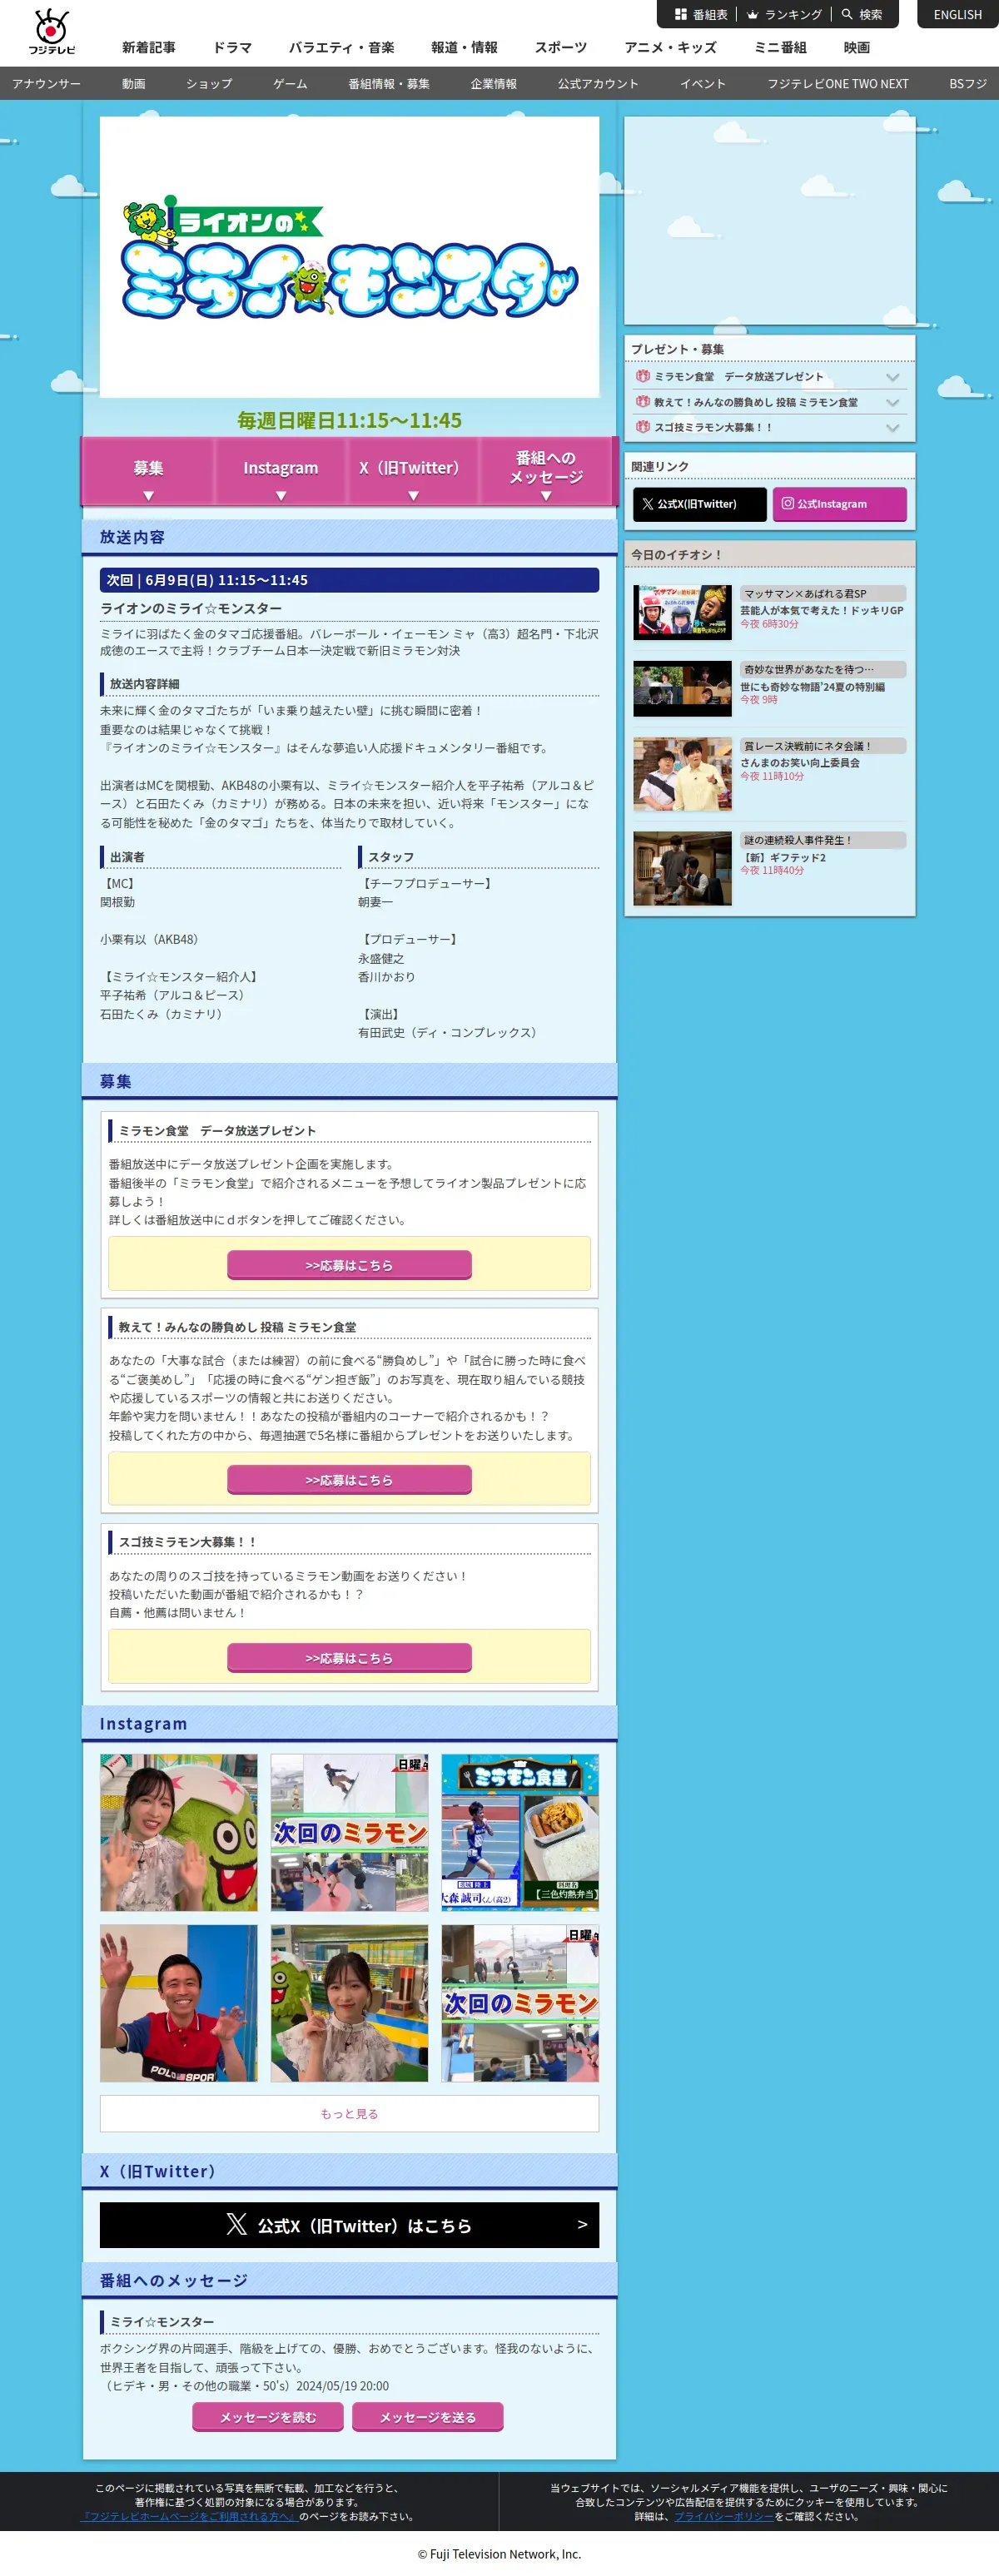The image size is (999, 2576).
Task: Open プライバシーポリシー footer link
Action: [724, 2516]
